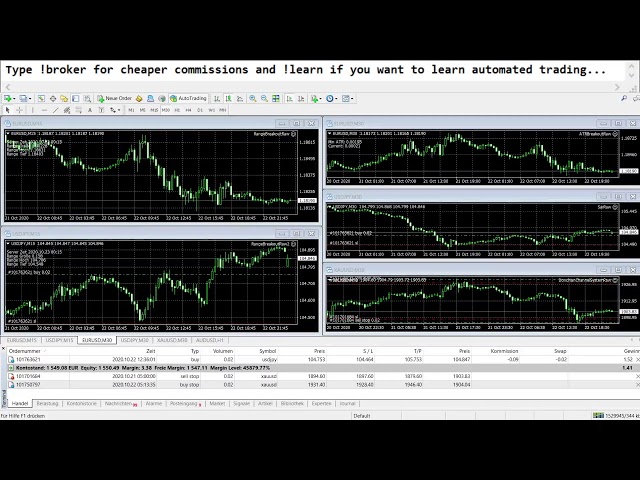This screenshot has width=640, height=480.
Task: Click the zoom in magnifier icon
Action: pos(252,99)
